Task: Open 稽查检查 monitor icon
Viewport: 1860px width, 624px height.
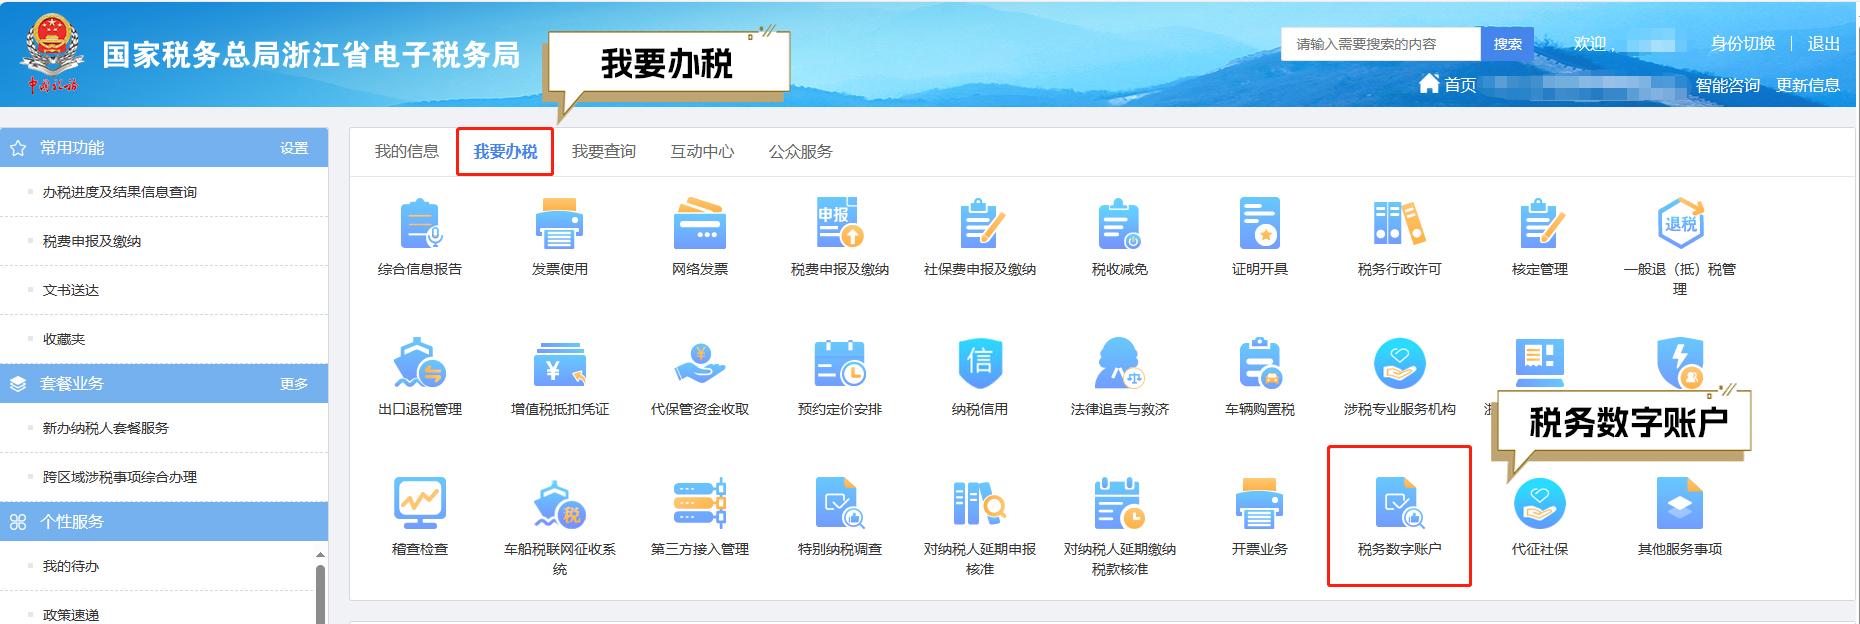Action: [420, 503]
